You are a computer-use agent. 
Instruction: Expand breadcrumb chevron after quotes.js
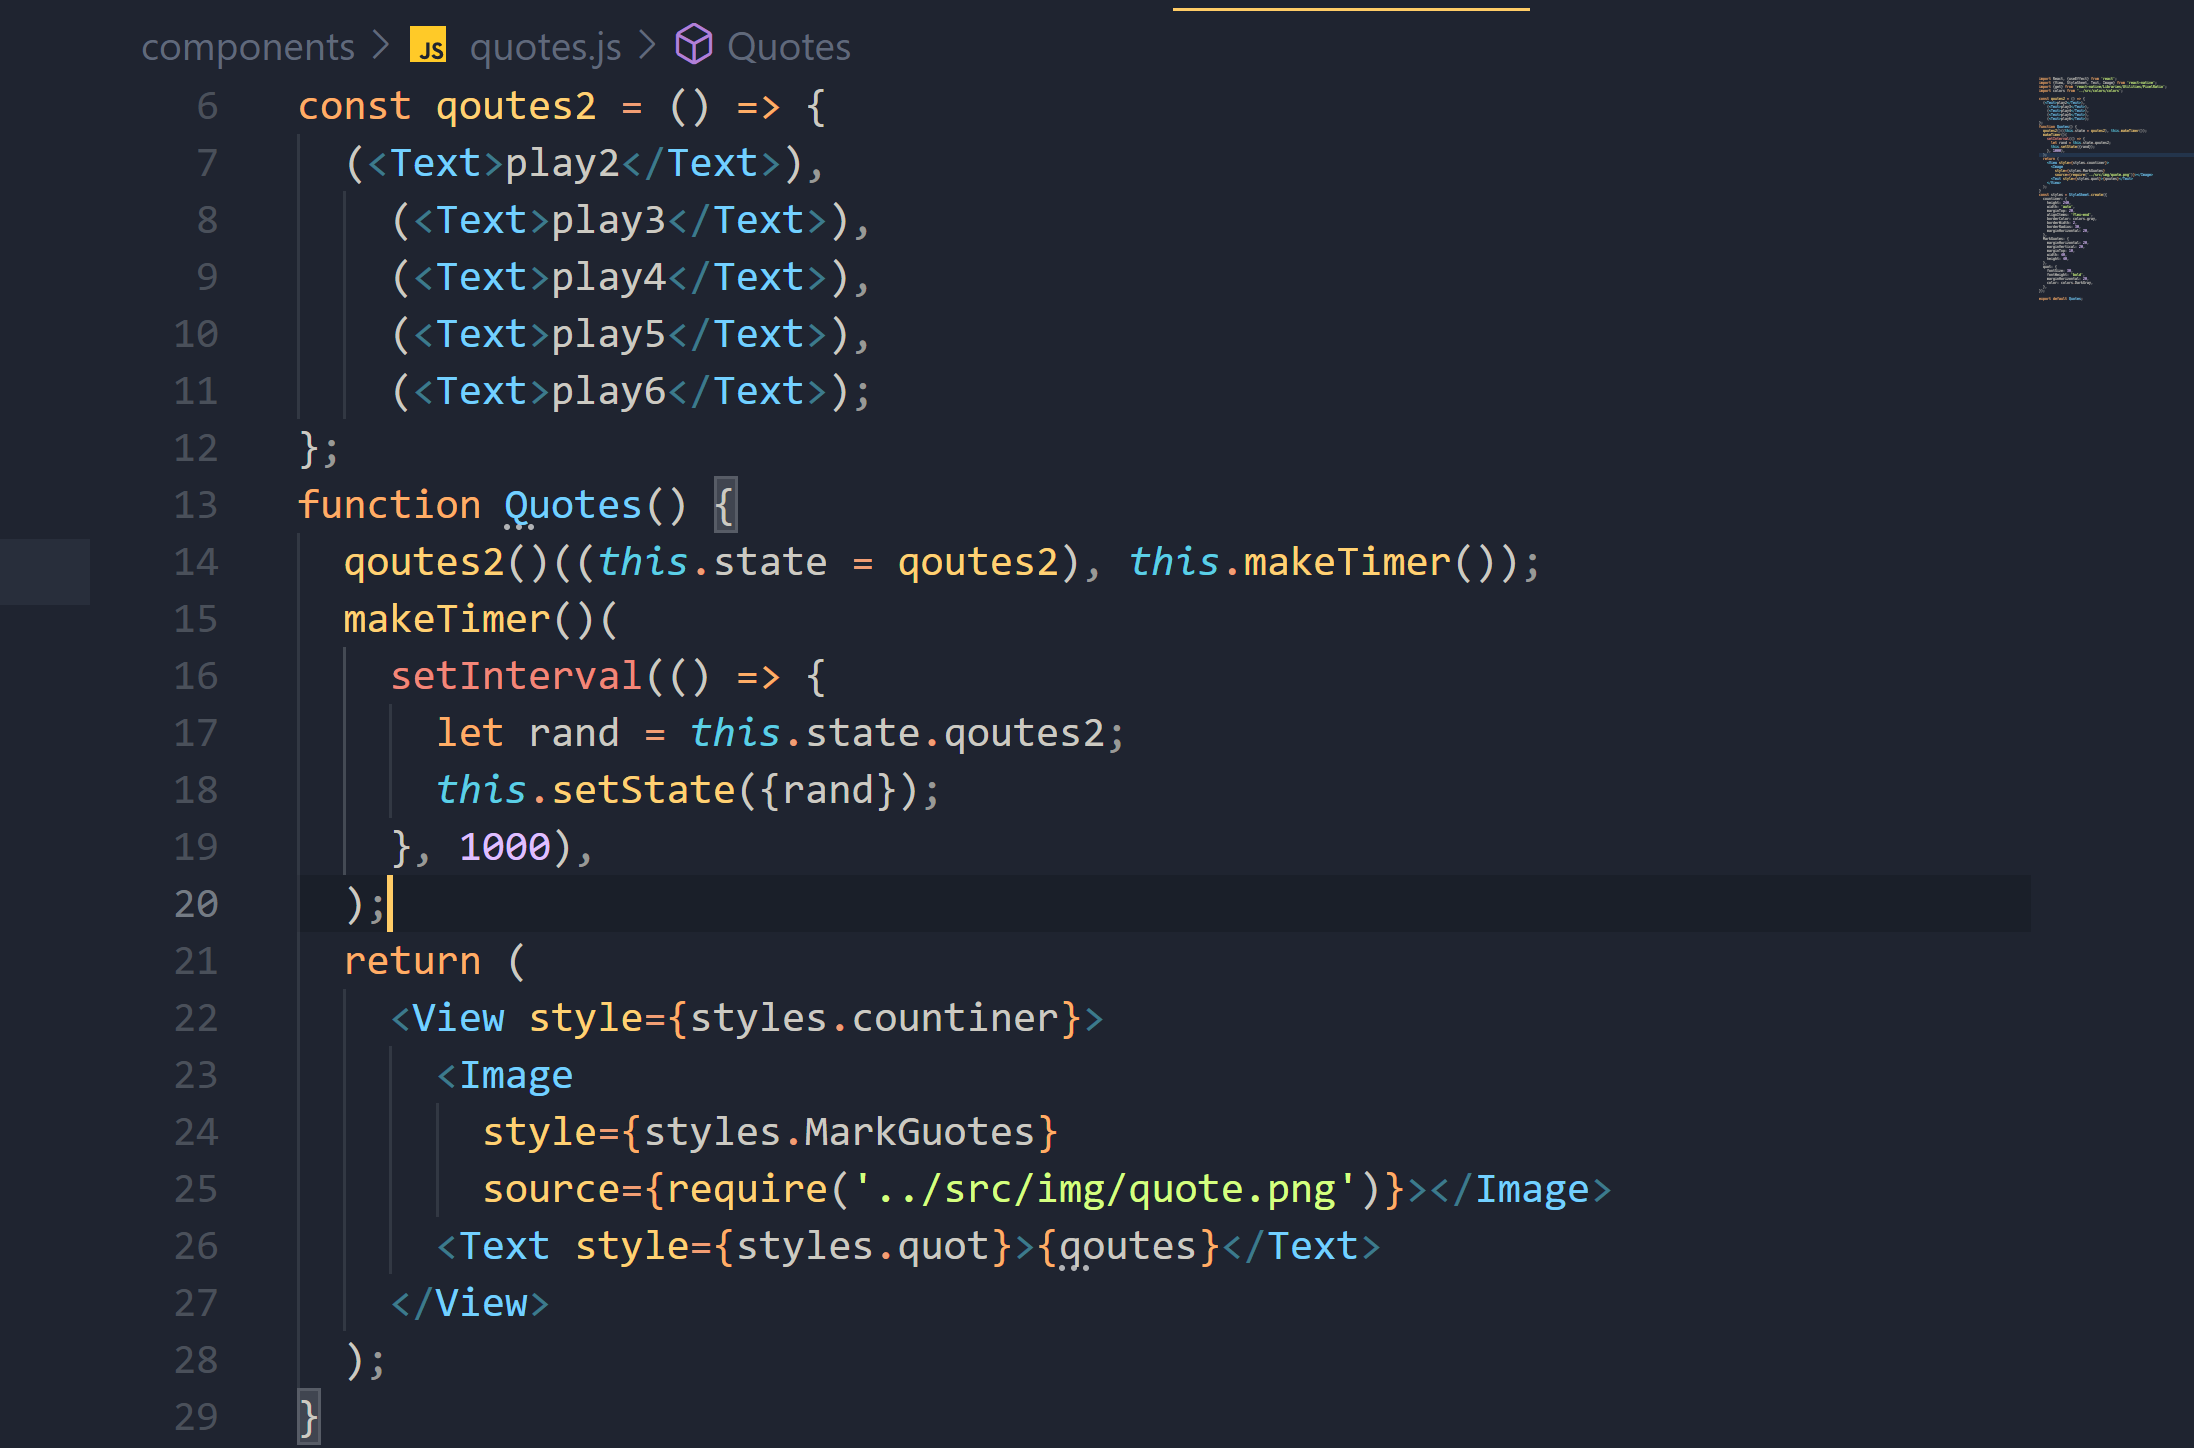(x=647, y=45)
